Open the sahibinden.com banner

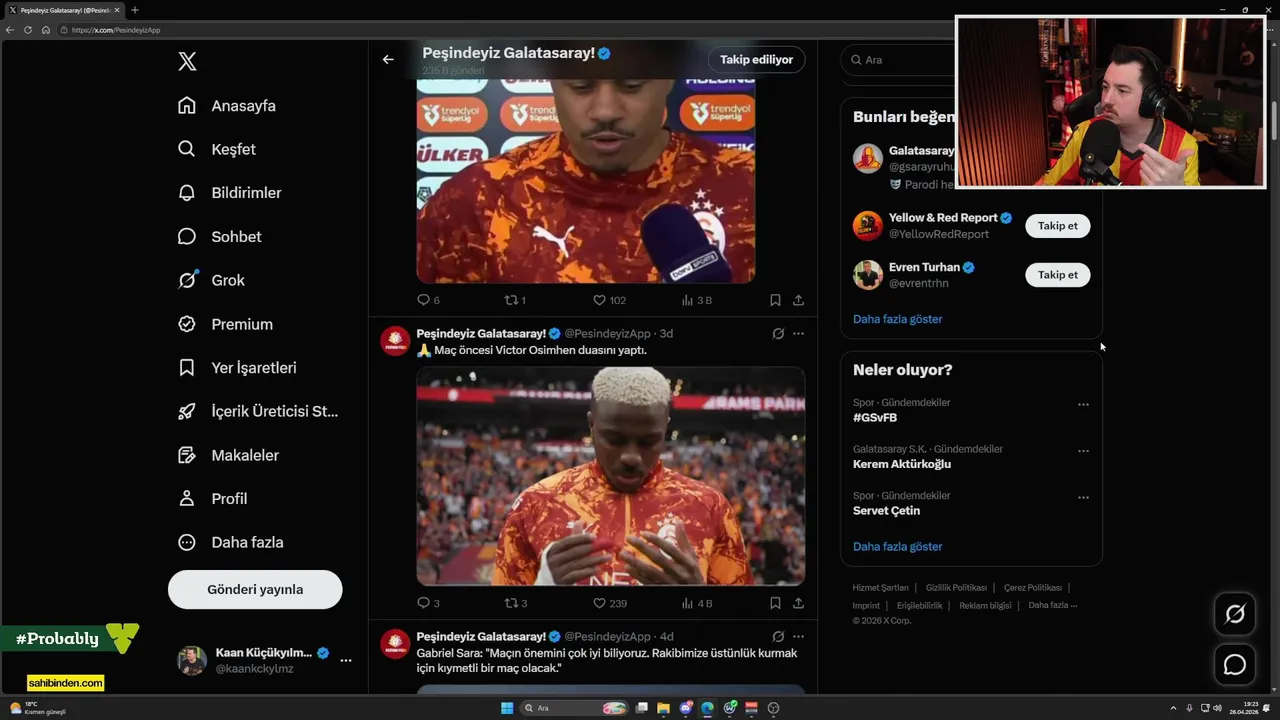tap(66, 683)
